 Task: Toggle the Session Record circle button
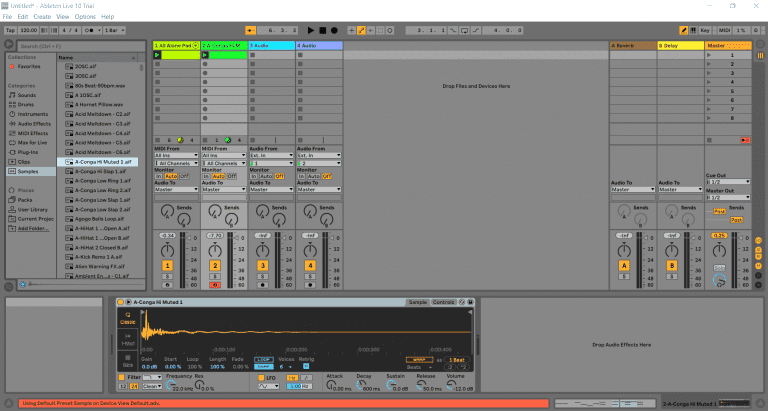tap(390, 30)
